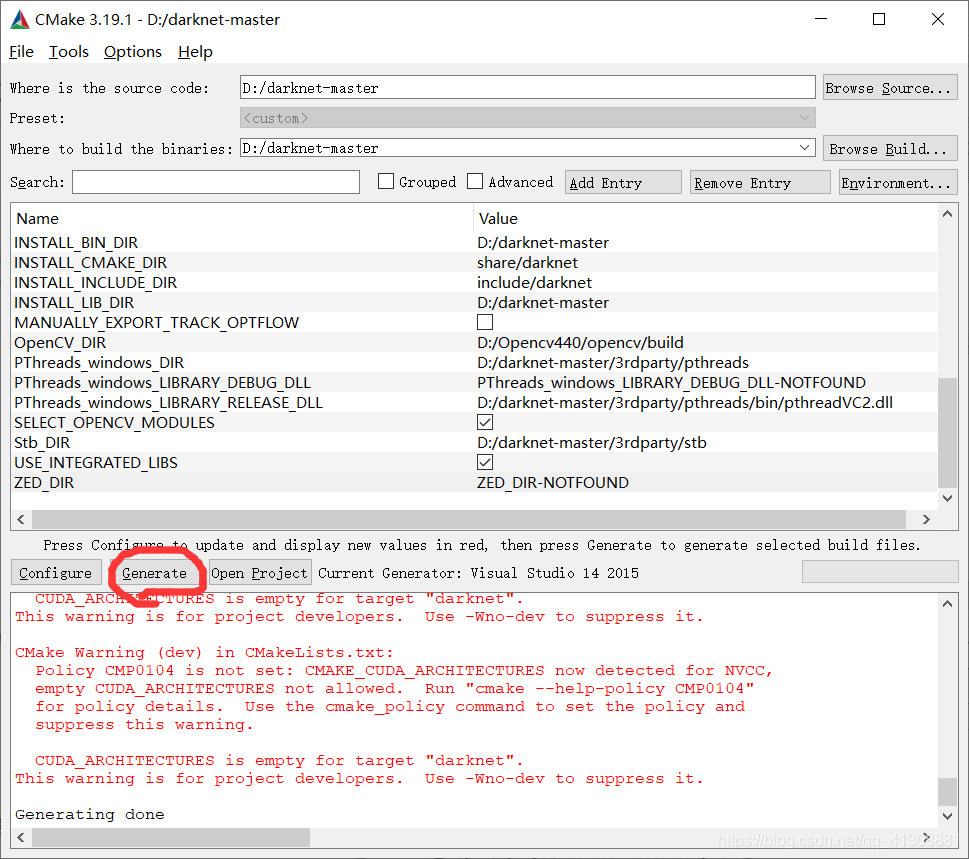Open the Tools menu

coord(69,52)
